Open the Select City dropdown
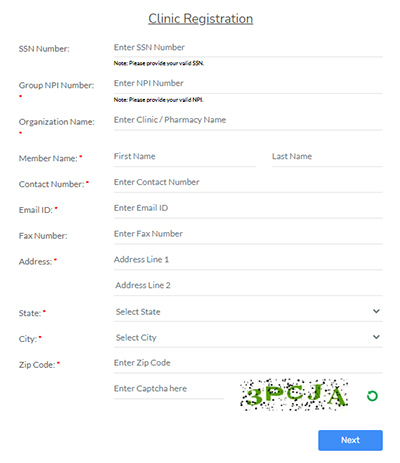This screenshot has width=400, height=463. click(248, 338)
